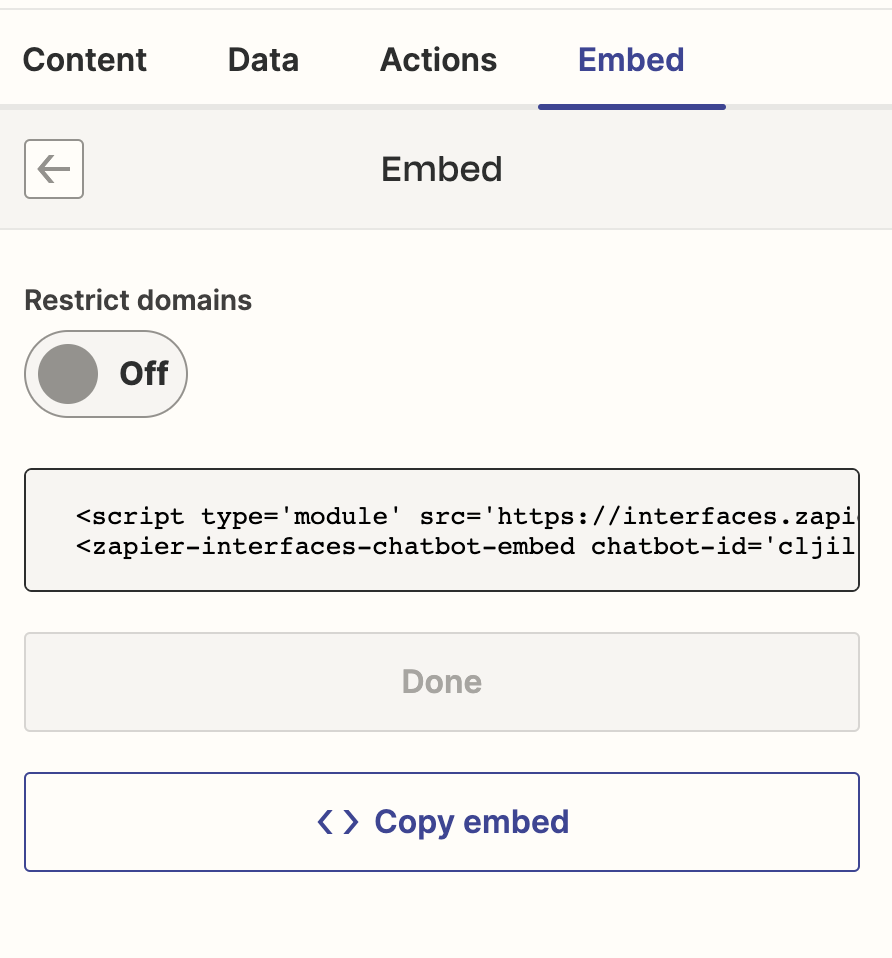The image size is (892, 958).
Task: Click the Embed heading in the header
Action: 441,169
